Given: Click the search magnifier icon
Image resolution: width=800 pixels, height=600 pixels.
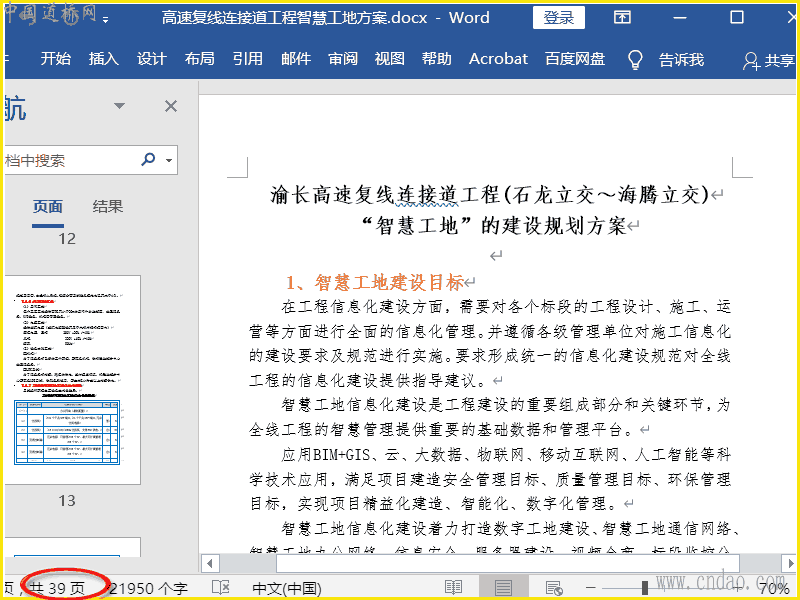Looking at the screenshot, I should (148, 159).
